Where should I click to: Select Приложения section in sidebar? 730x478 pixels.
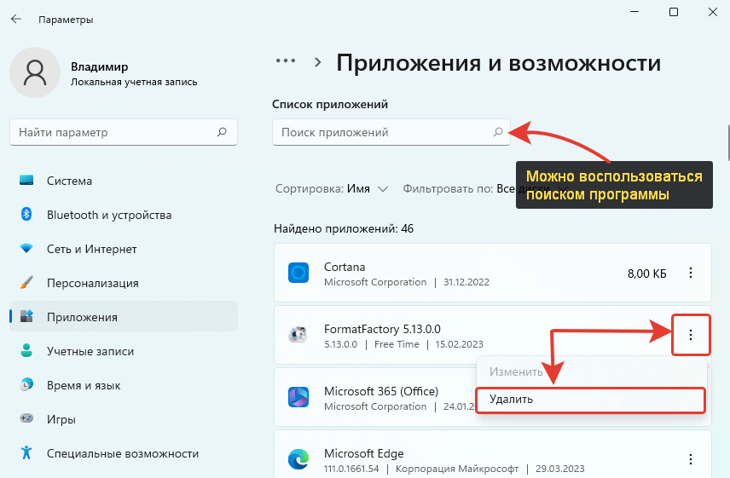123,317
